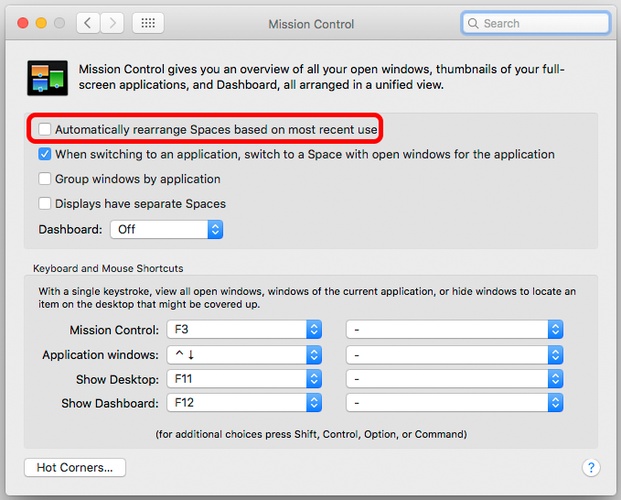Open Application windows keyboard shortcut dropdown
This screenshot has width=621, height=500.
(244, 355)
